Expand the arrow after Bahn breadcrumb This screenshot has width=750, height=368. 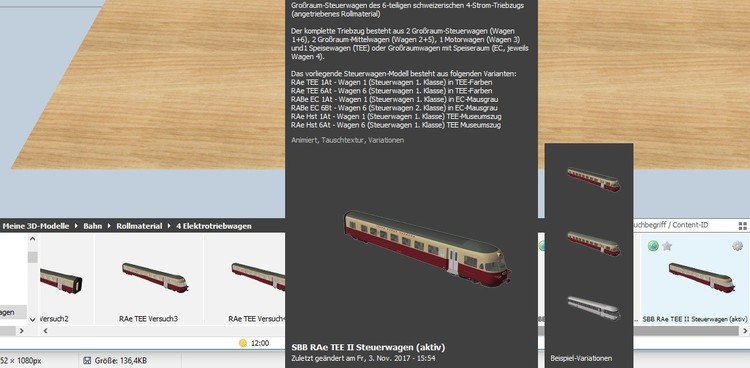[x=109, y=226]
